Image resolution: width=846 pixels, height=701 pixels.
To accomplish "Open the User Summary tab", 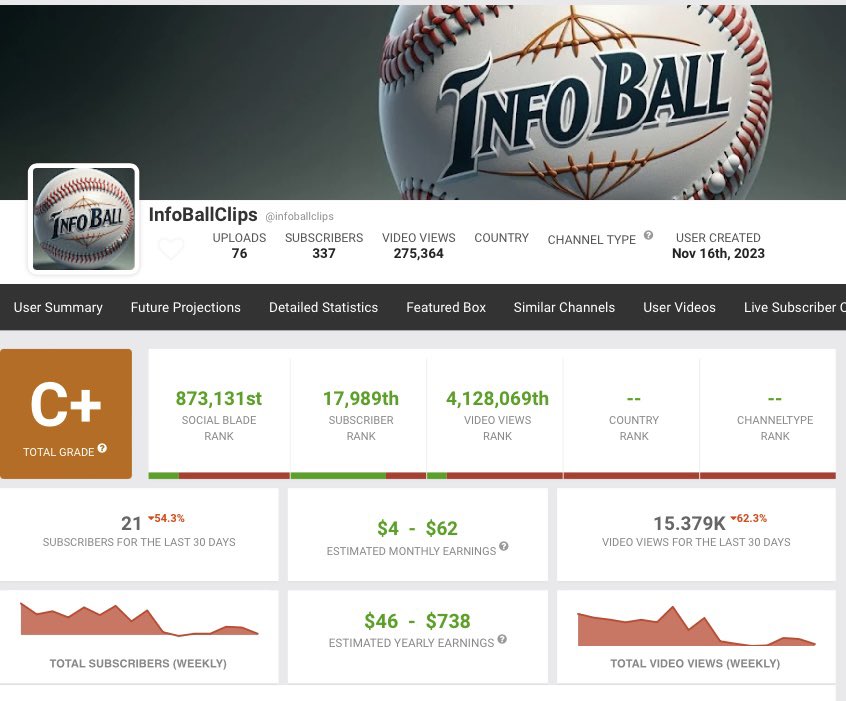I will [x=58, y=307].
